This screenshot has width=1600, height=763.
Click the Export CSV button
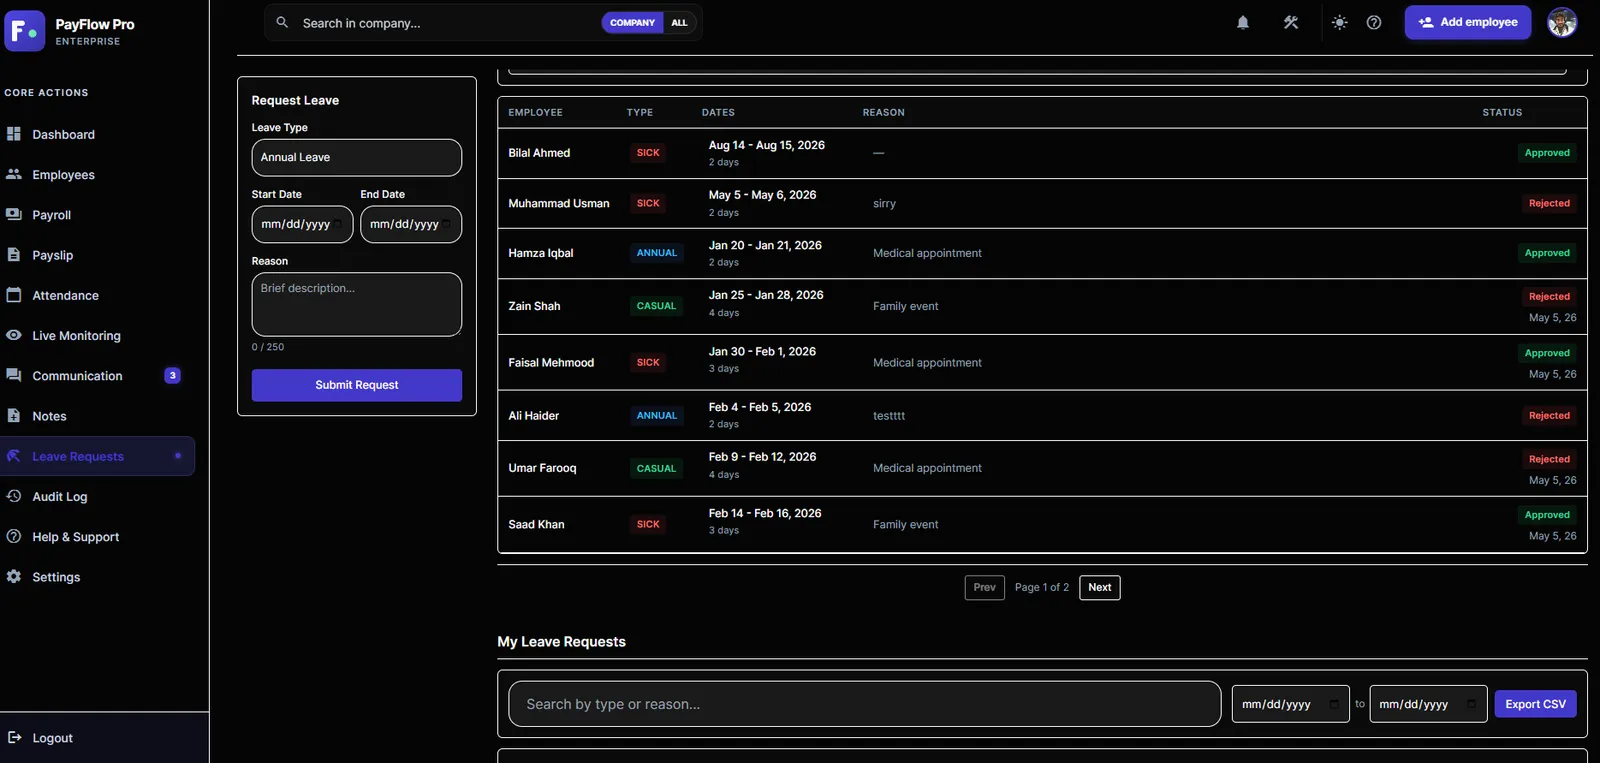[1535, 704]
